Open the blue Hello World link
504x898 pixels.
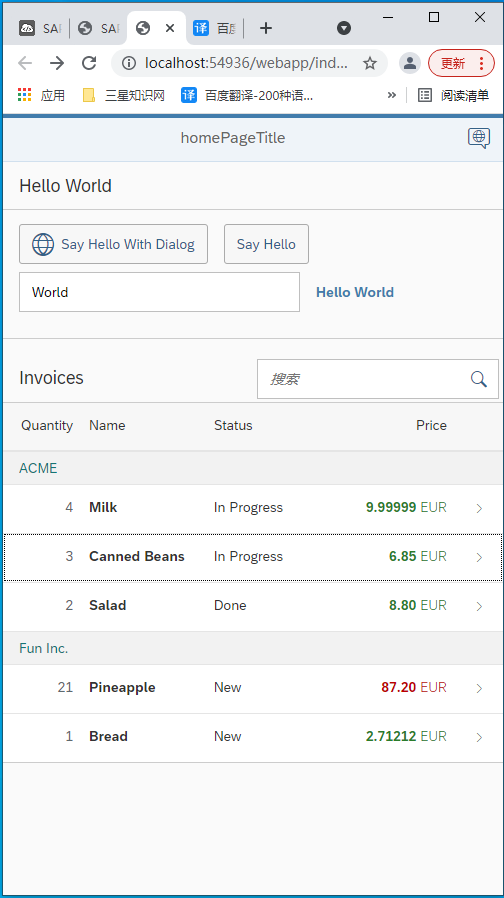click(355, 292)
